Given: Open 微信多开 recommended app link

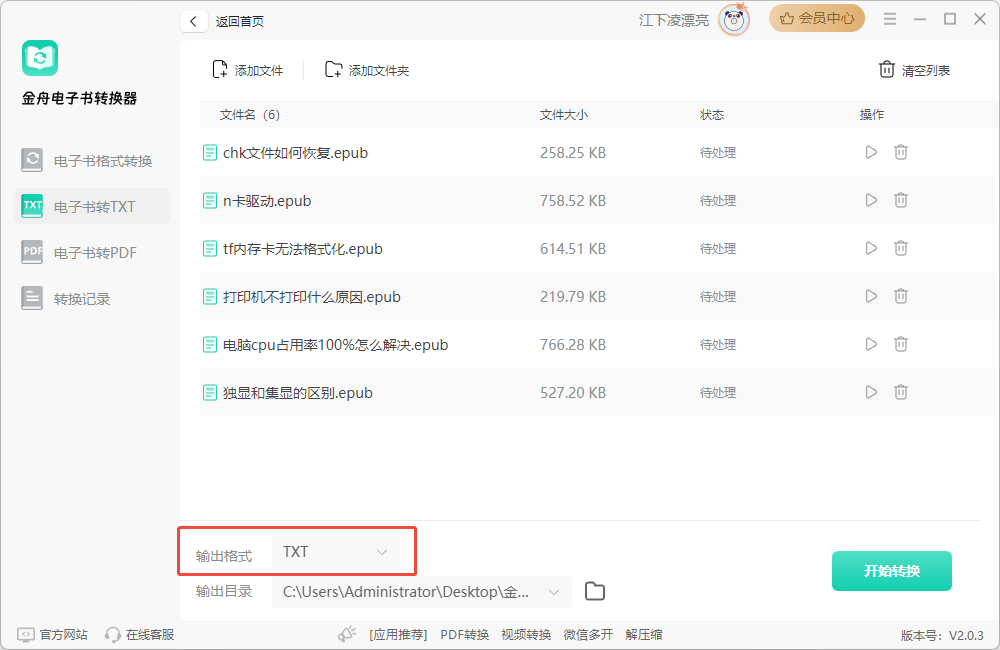Looking at the screenshot, I should pos(588,635).
